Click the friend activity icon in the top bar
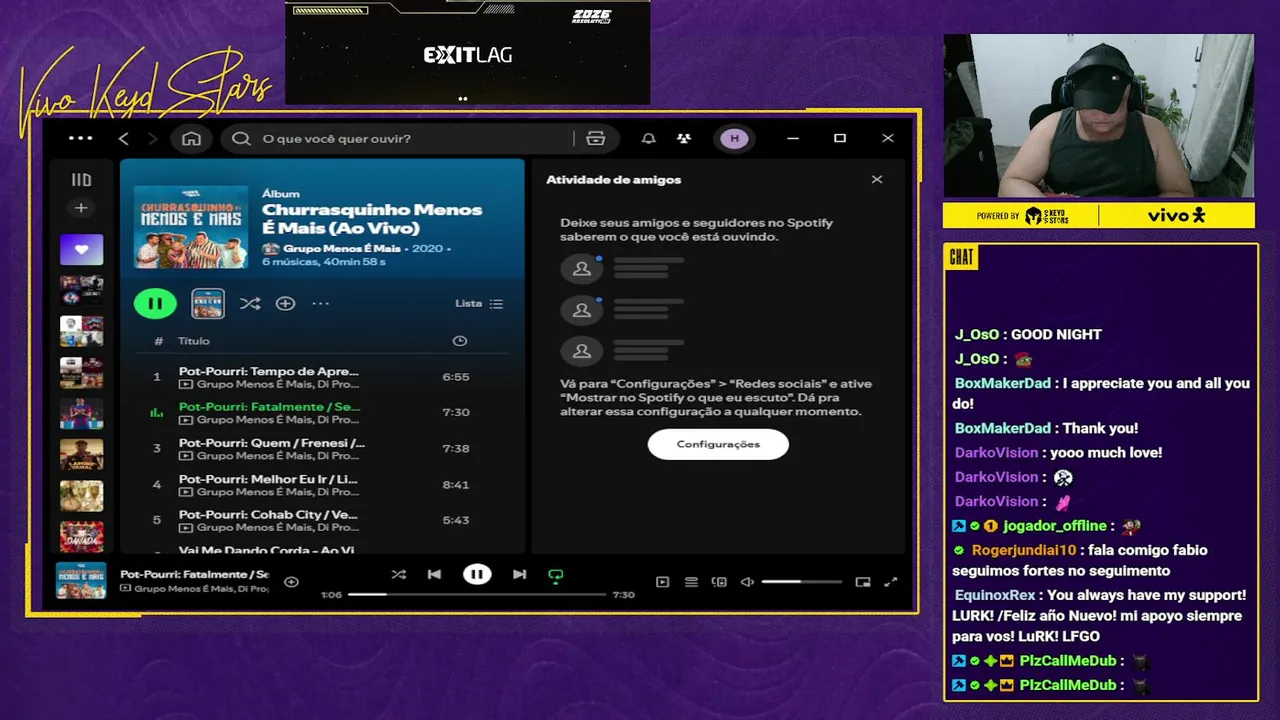Image resolution: width=1280 pixels, height=720 pixels. point(684,138)
